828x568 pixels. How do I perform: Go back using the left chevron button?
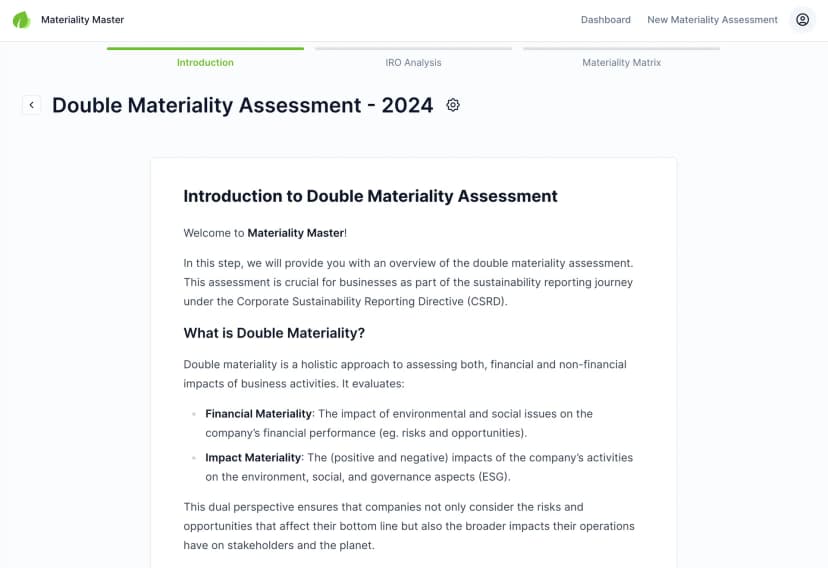32,105
